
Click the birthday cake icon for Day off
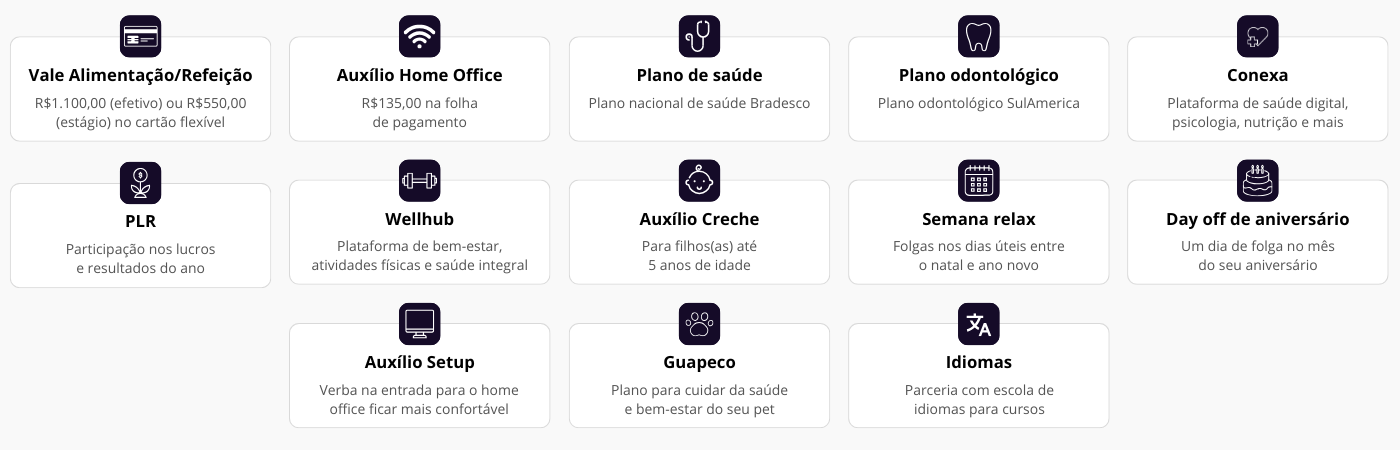[1257, 181]
